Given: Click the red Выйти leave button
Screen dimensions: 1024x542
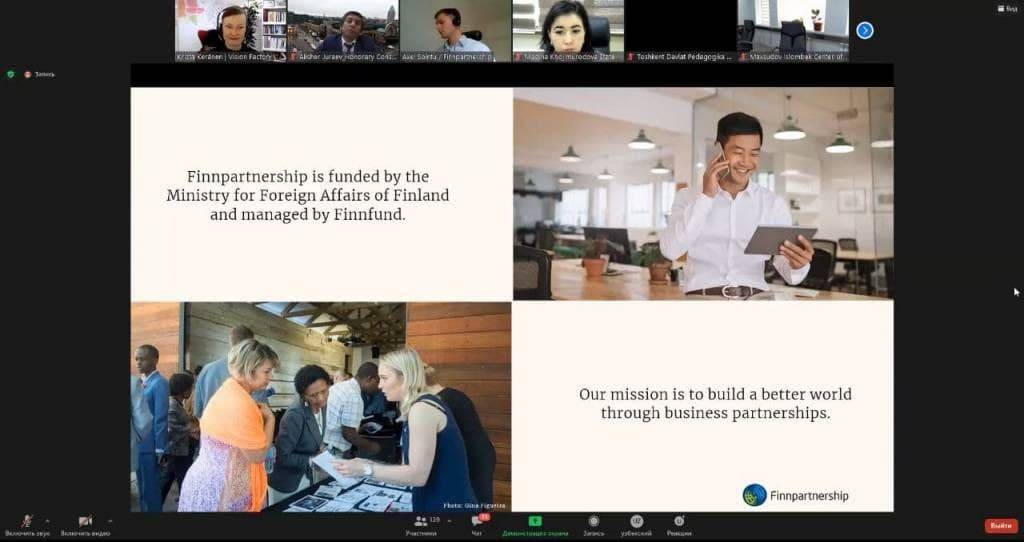Looking at the screenshot, I should pyautogui.click(x=1001, y=526).
